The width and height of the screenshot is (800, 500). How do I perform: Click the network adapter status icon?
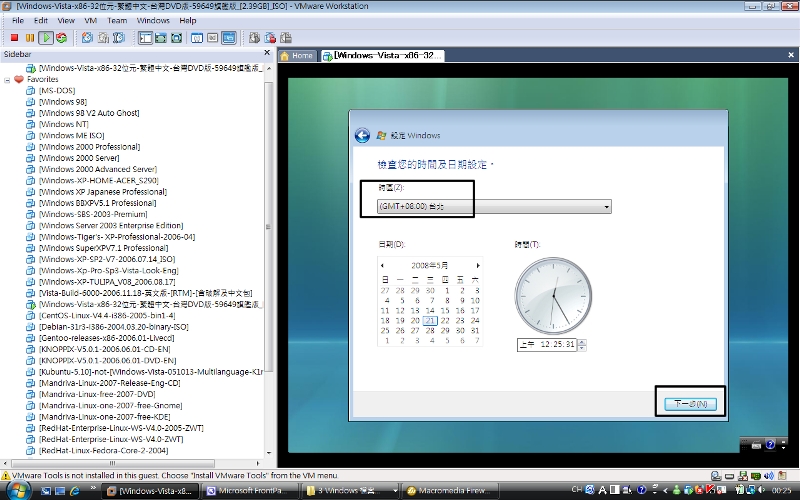[755, 476]
